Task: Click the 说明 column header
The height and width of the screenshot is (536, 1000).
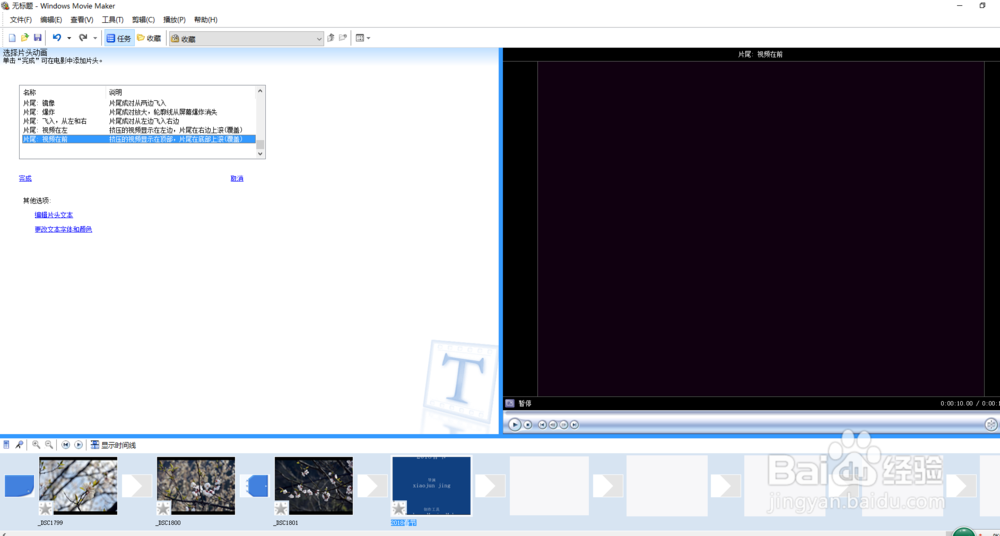Action: coord(181,93)
